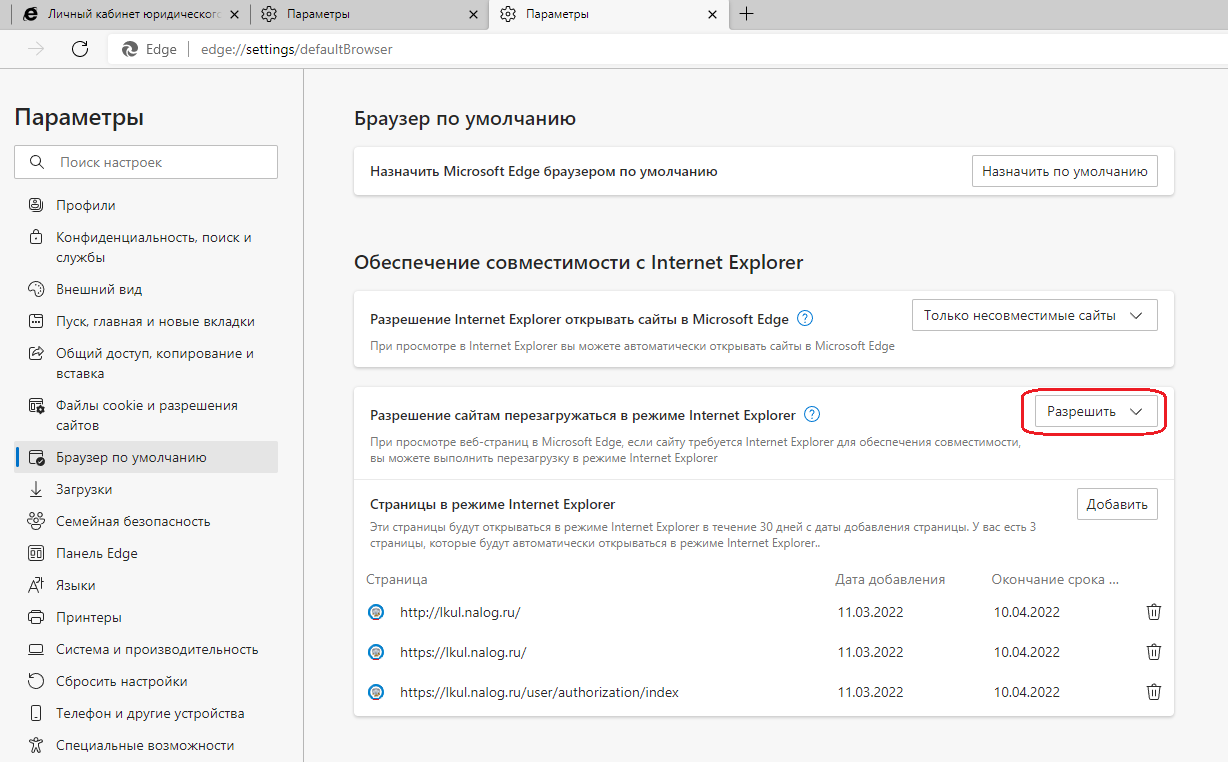Viewport: 1228px width, 762px height.
Task: Click Языки sidebar icon
Action: (x=36, y=585)
